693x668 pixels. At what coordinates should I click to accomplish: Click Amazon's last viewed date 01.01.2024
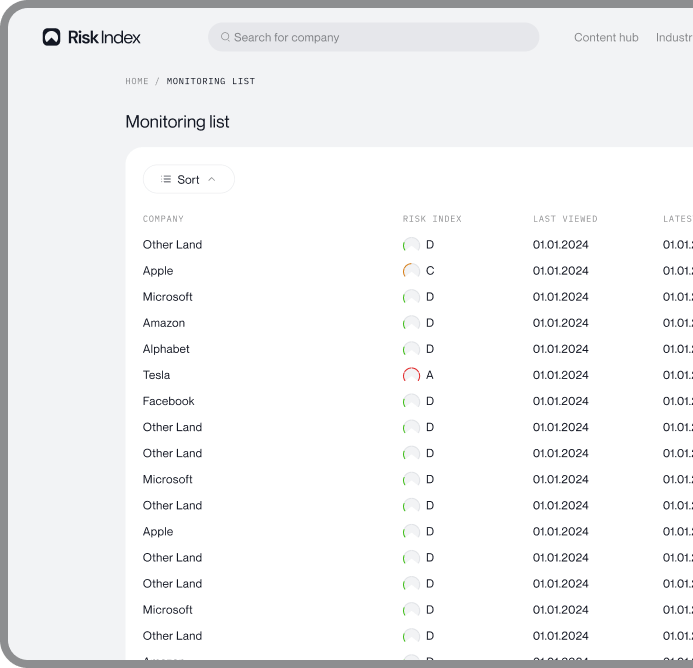[x=560, y=323]
